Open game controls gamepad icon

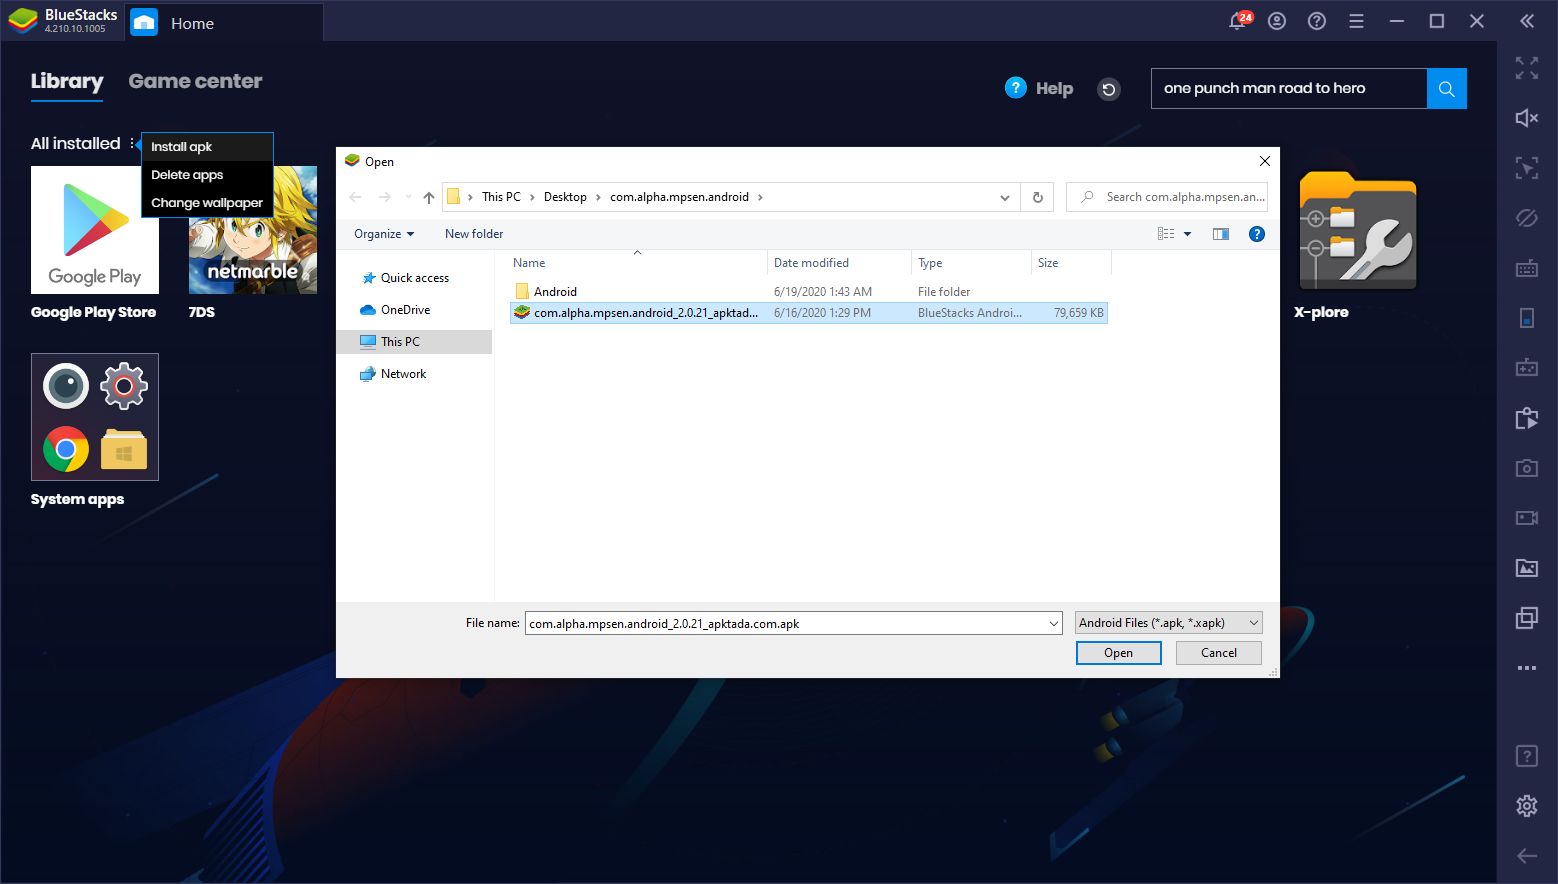[1527, 368]
